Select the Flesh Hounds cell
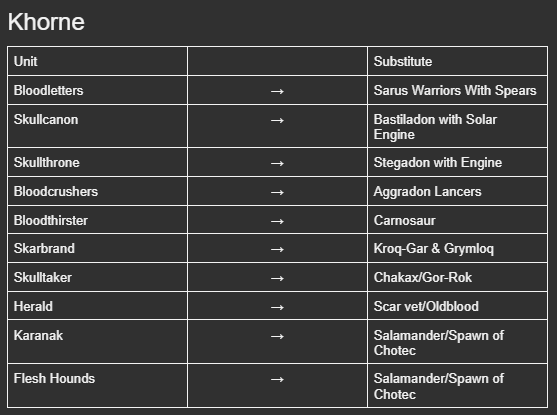The image size is (557, 415). (97, 386)
